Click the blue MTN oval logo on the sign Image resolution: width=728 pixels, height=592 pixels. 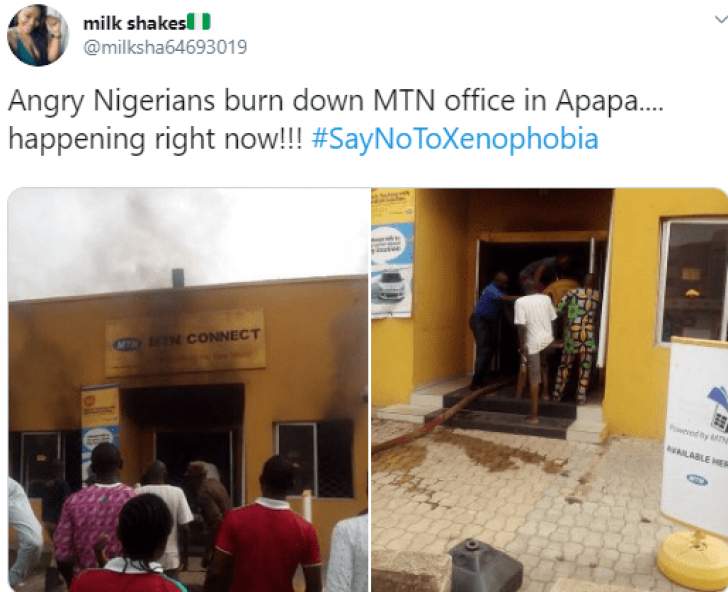click(128, 344)
